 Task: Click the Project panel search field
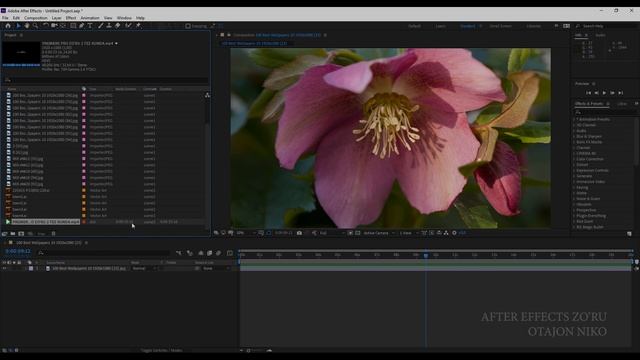pyautogui.click(x=106, y=80)
